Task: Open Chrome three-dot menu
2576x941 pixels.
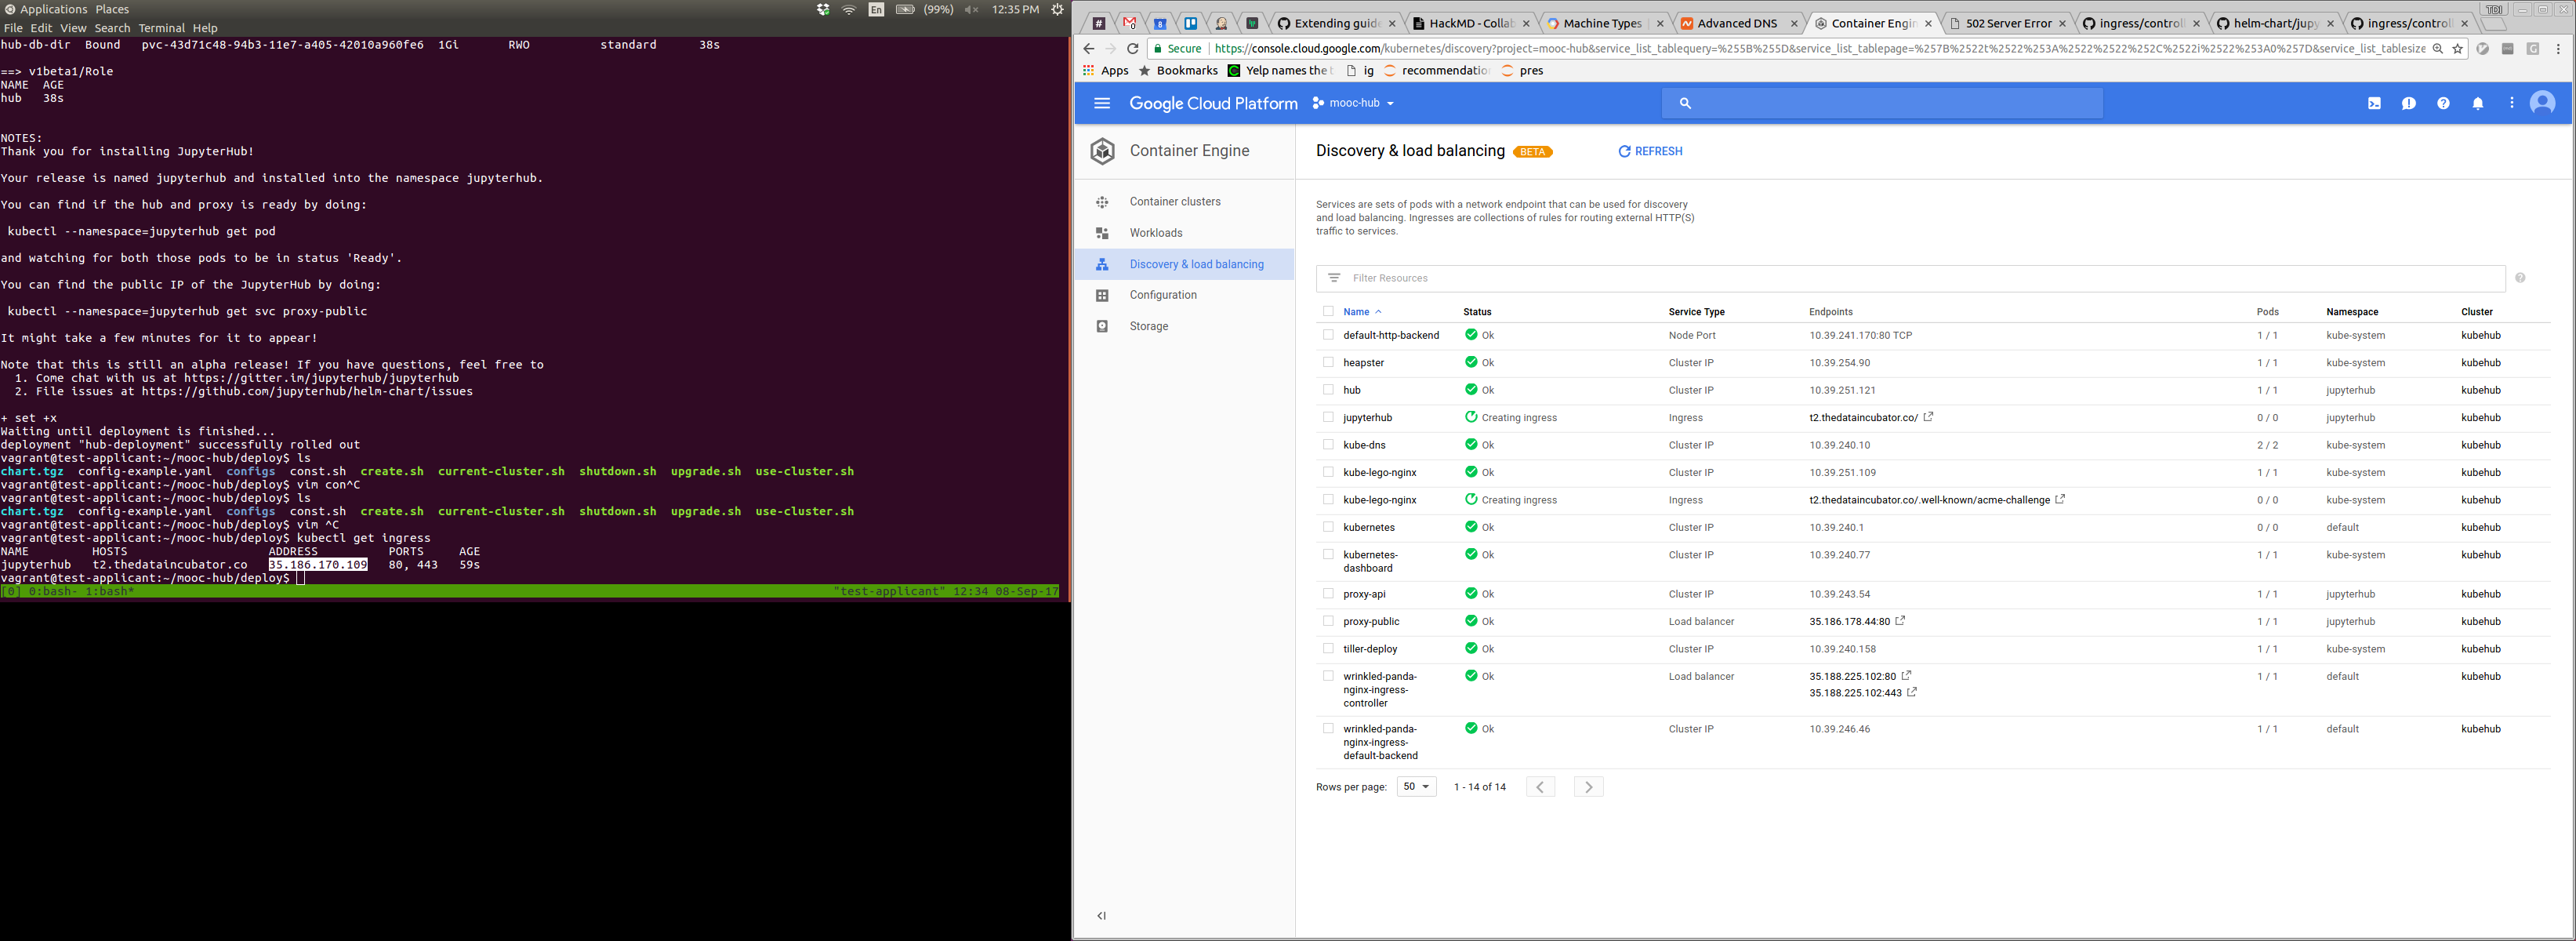Action: click(x=2558, y=48)
